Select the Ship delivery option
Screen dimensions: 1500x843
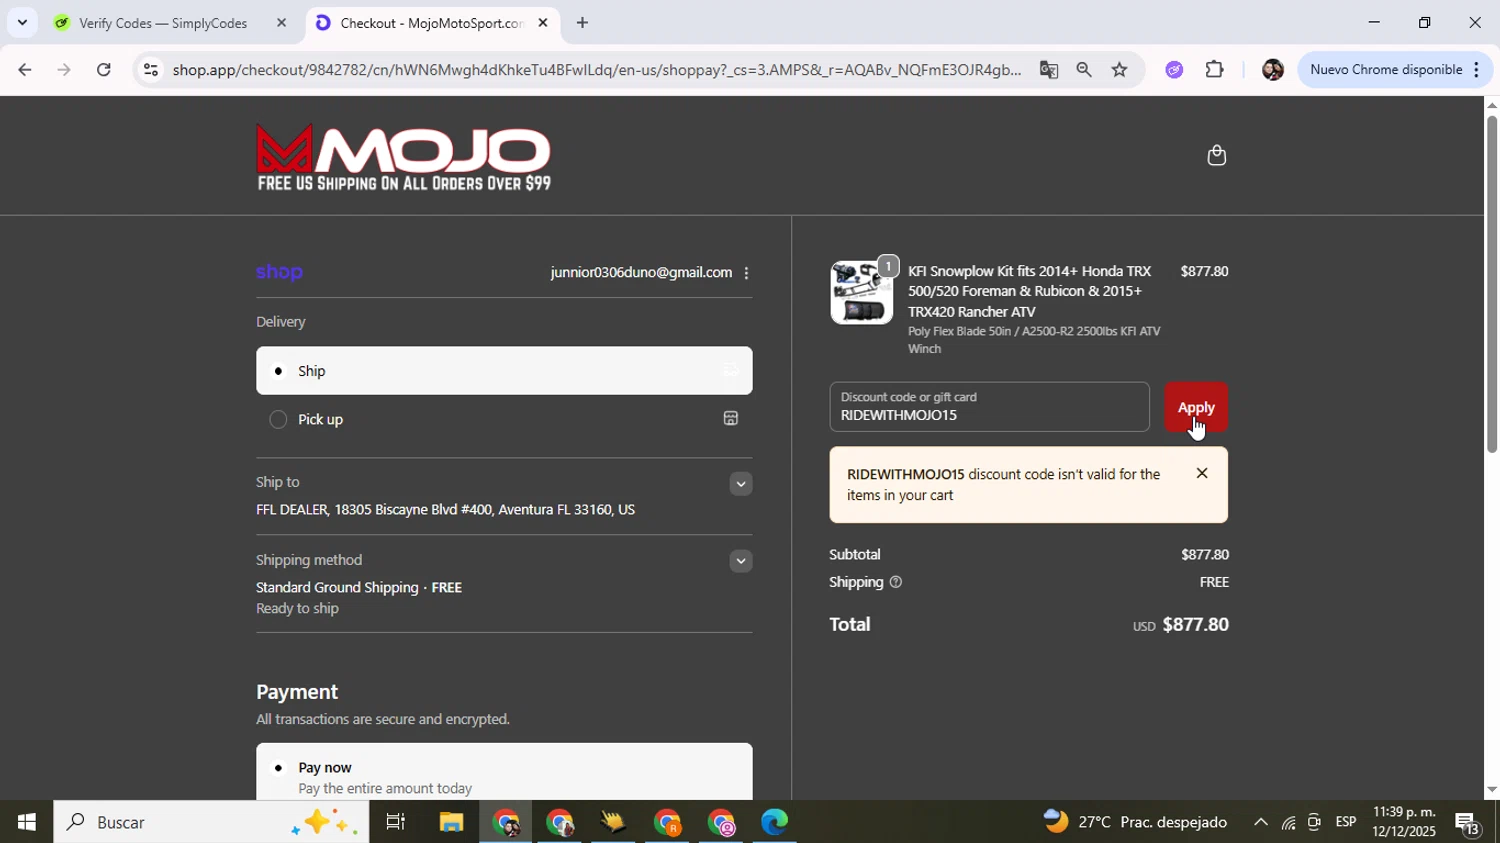[504, 371]
